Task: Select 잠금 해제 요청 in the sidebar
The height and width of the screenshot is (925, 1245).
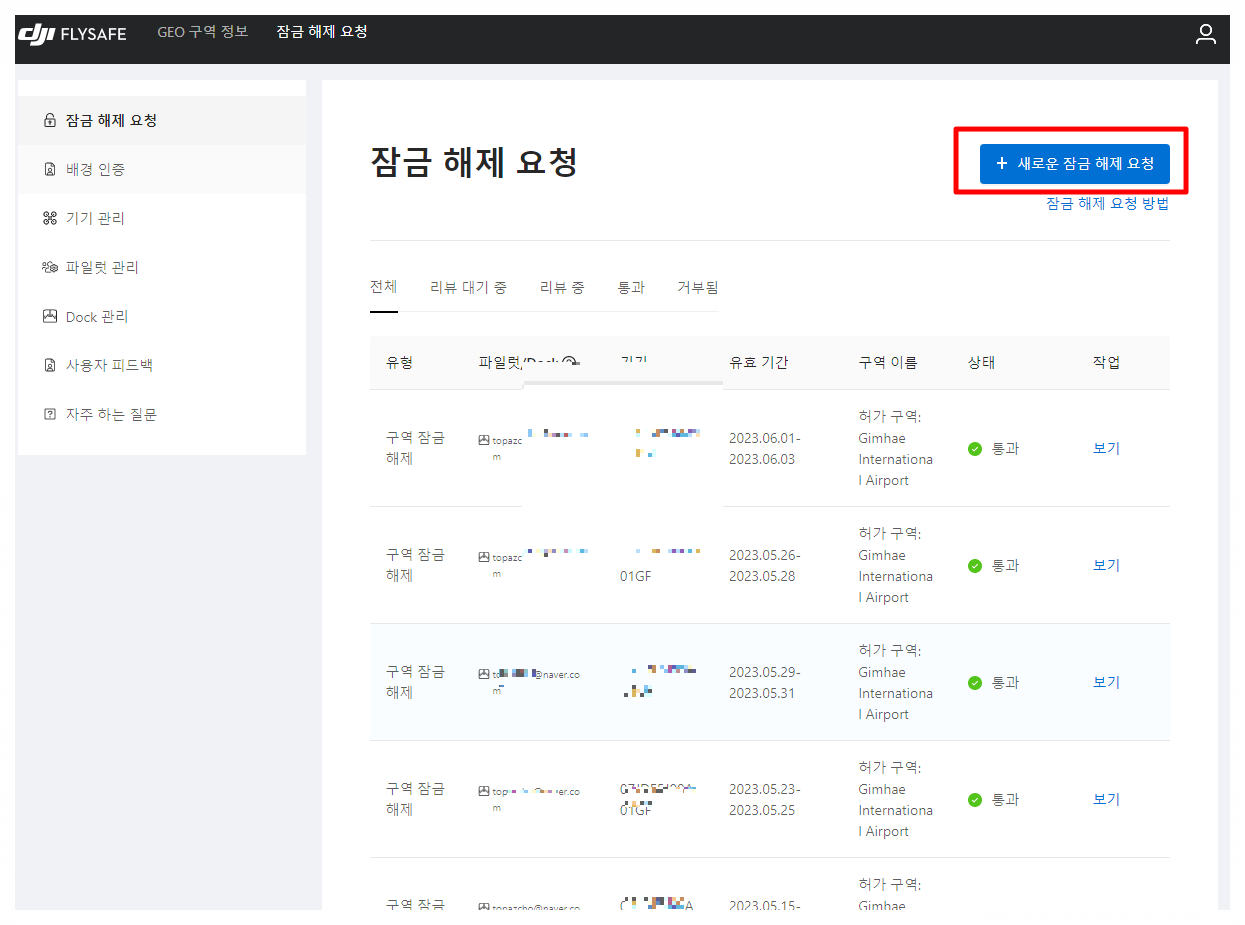Action: point(162,121)
